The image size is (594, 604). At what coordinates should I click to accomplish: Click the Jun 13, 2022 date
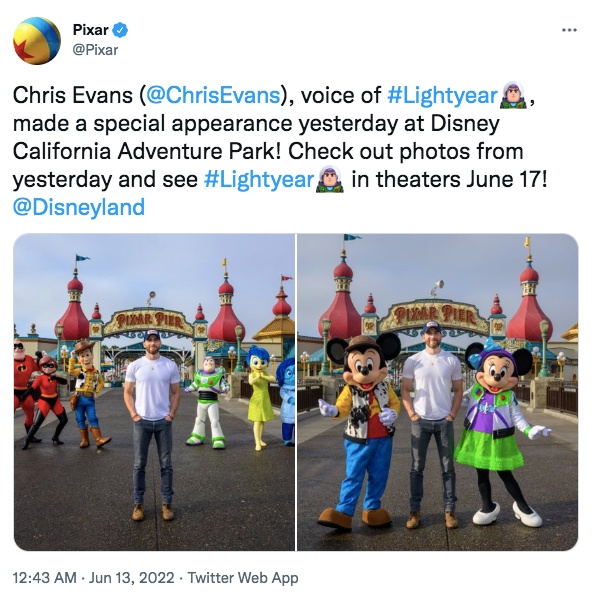point(131,578)
